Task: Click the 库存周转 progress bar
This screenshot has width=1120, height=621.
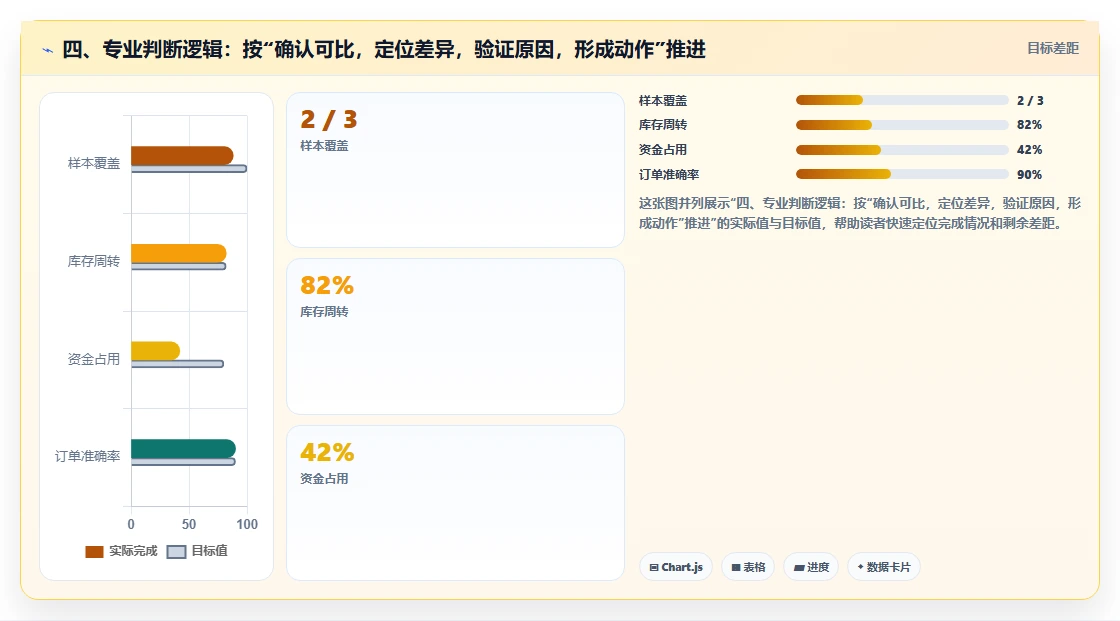Action: point(901,125)
